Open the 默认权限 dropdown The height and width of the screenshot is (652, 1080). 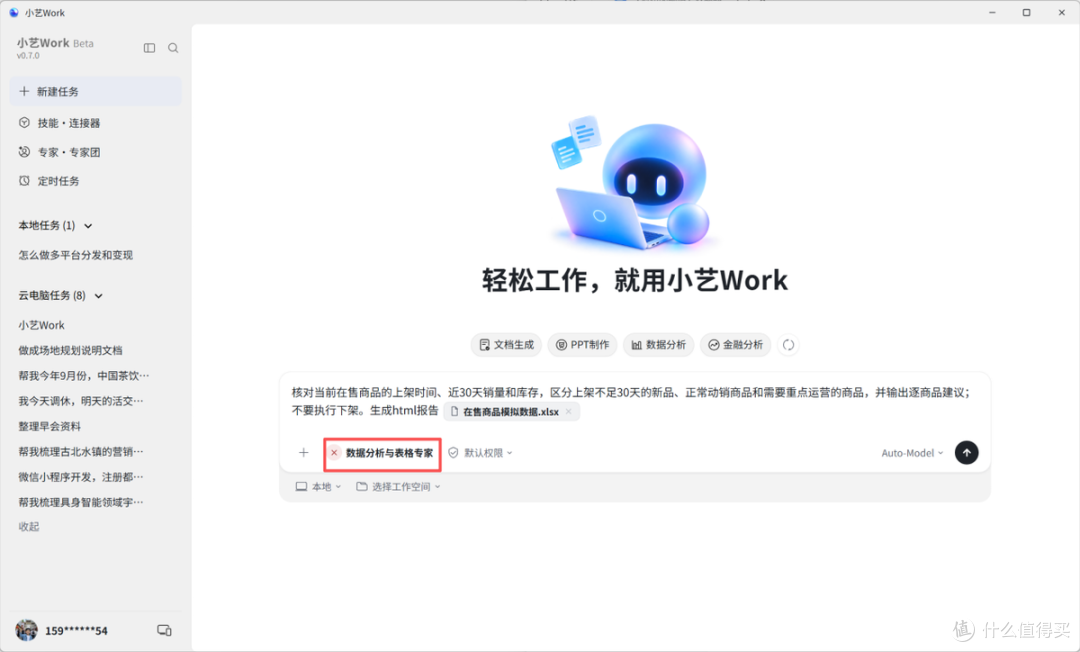(480, 453)
